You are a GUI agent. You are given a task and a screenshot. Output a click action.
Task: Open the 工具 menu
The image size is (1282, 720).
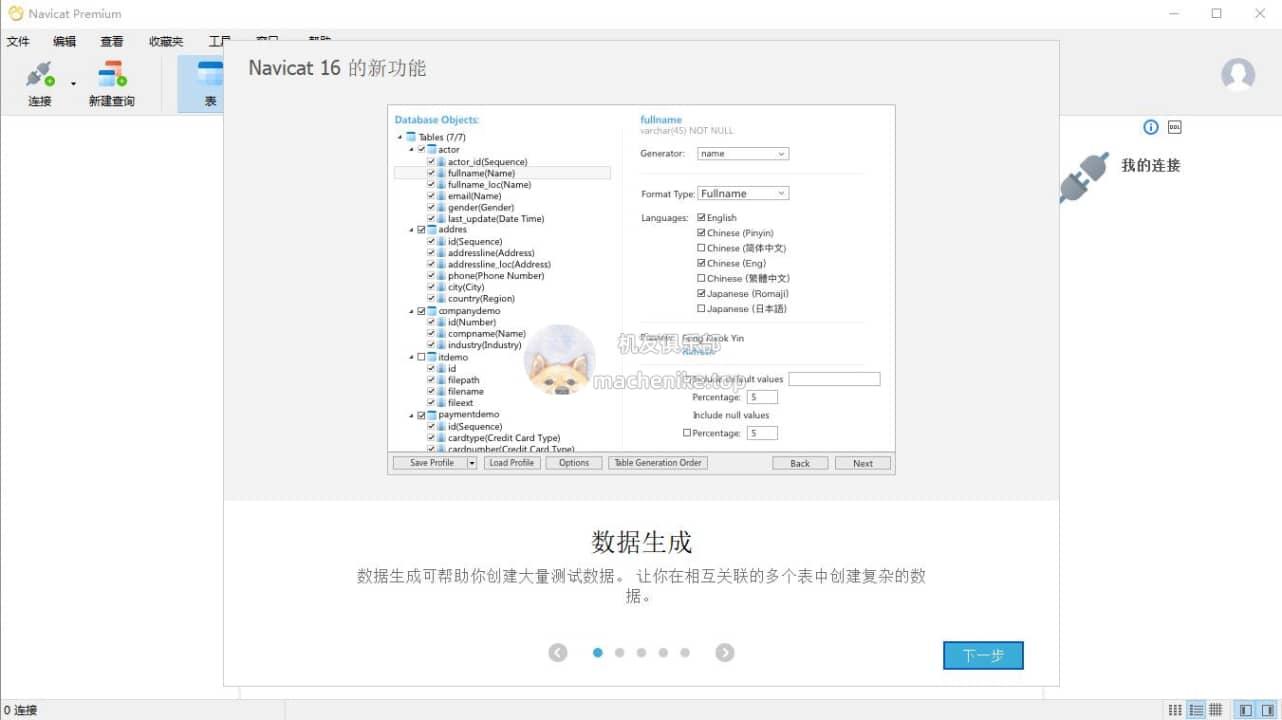pyautogui.click(x=215, y=41)
